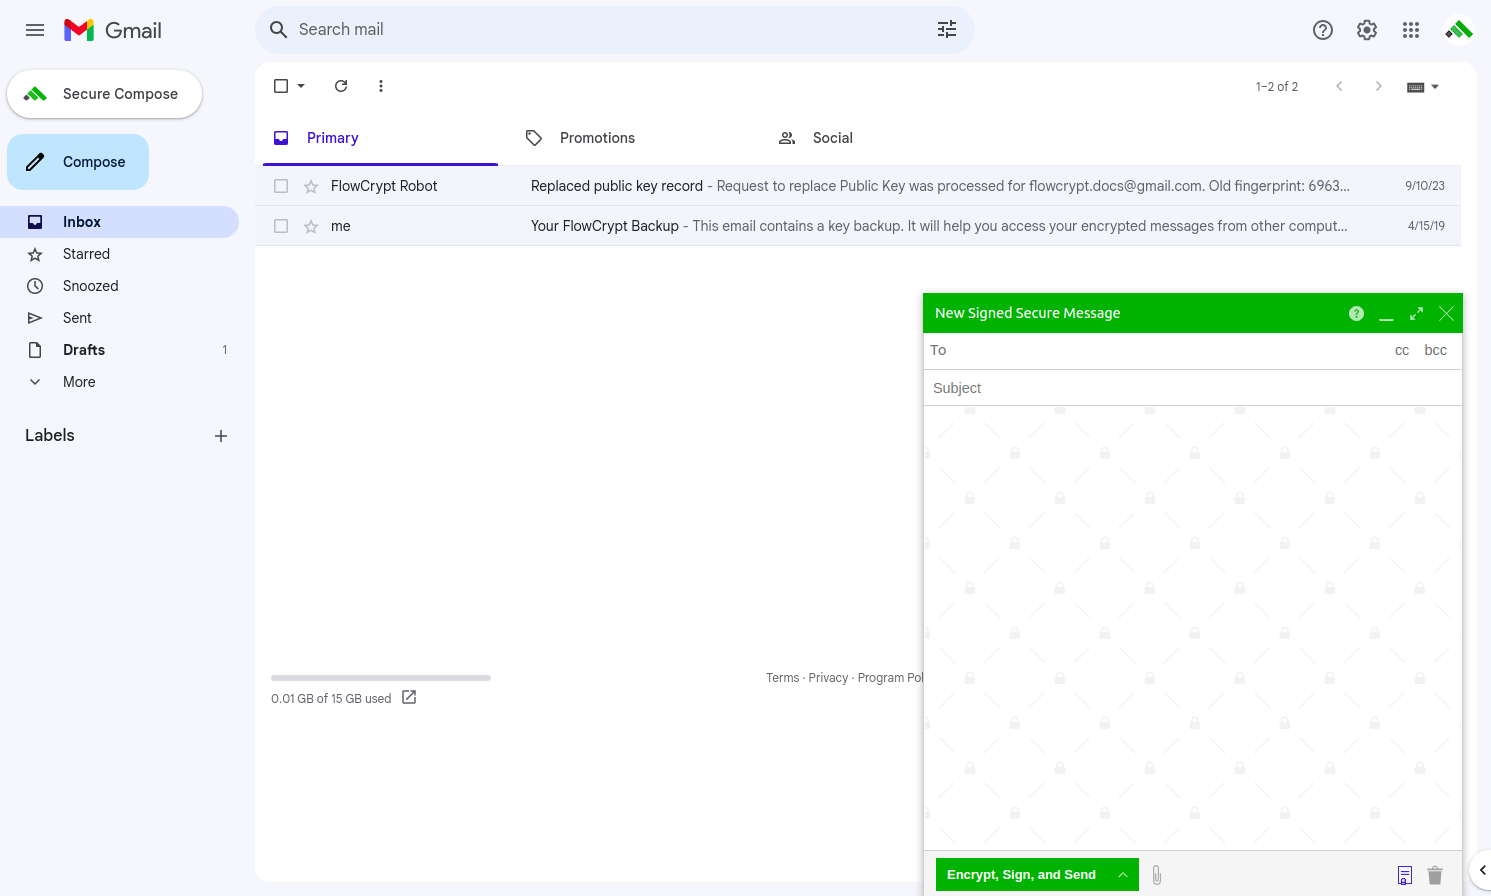Attach a file paperclip icon

1156,875
